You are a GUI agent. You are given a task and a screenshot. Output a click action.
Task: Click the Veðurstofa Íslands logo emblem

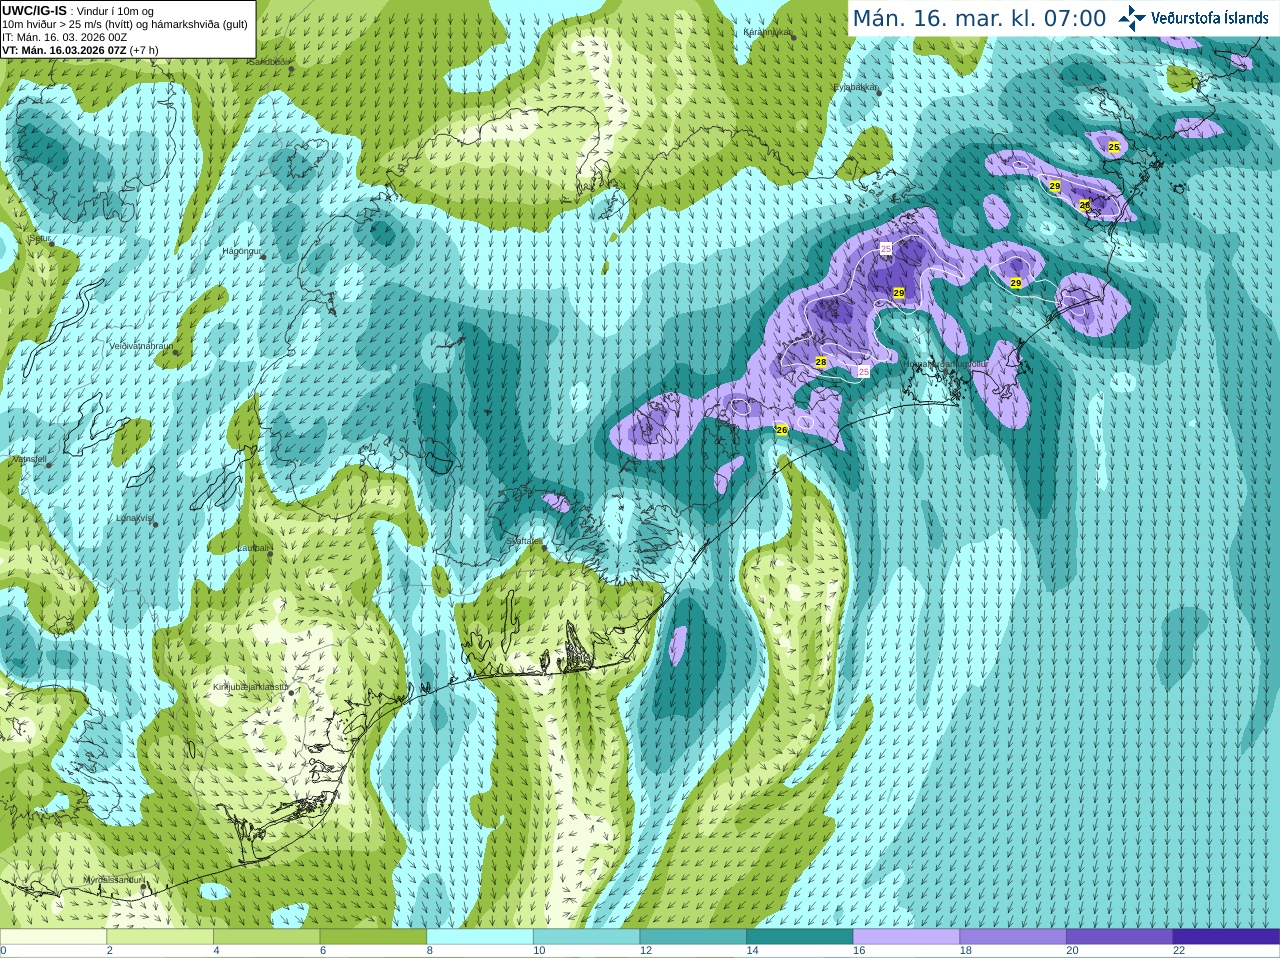pyautogui.click(x=1132, y=18)
